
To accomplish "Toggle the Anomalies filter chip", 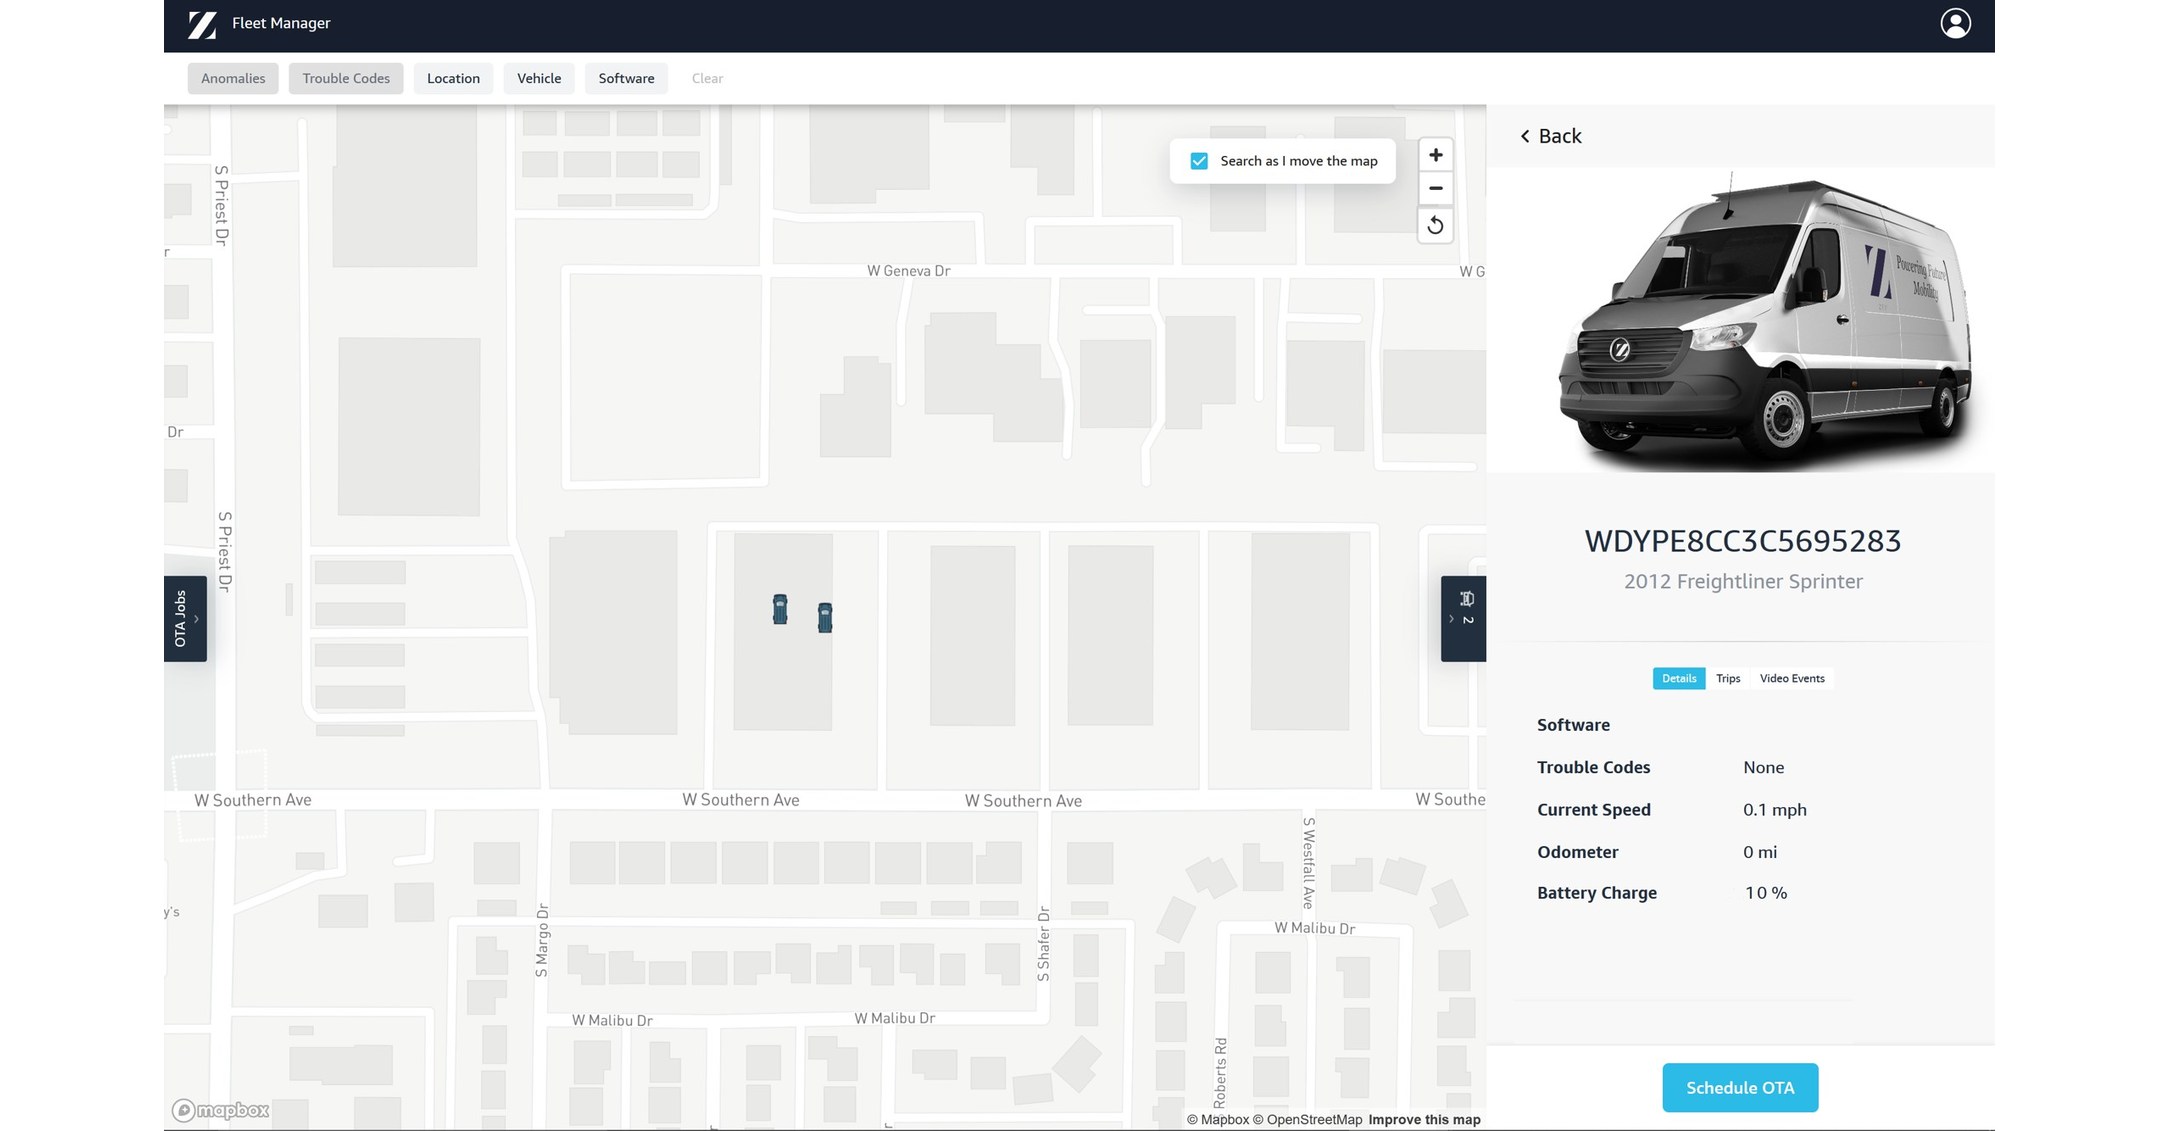I will 232,78.
